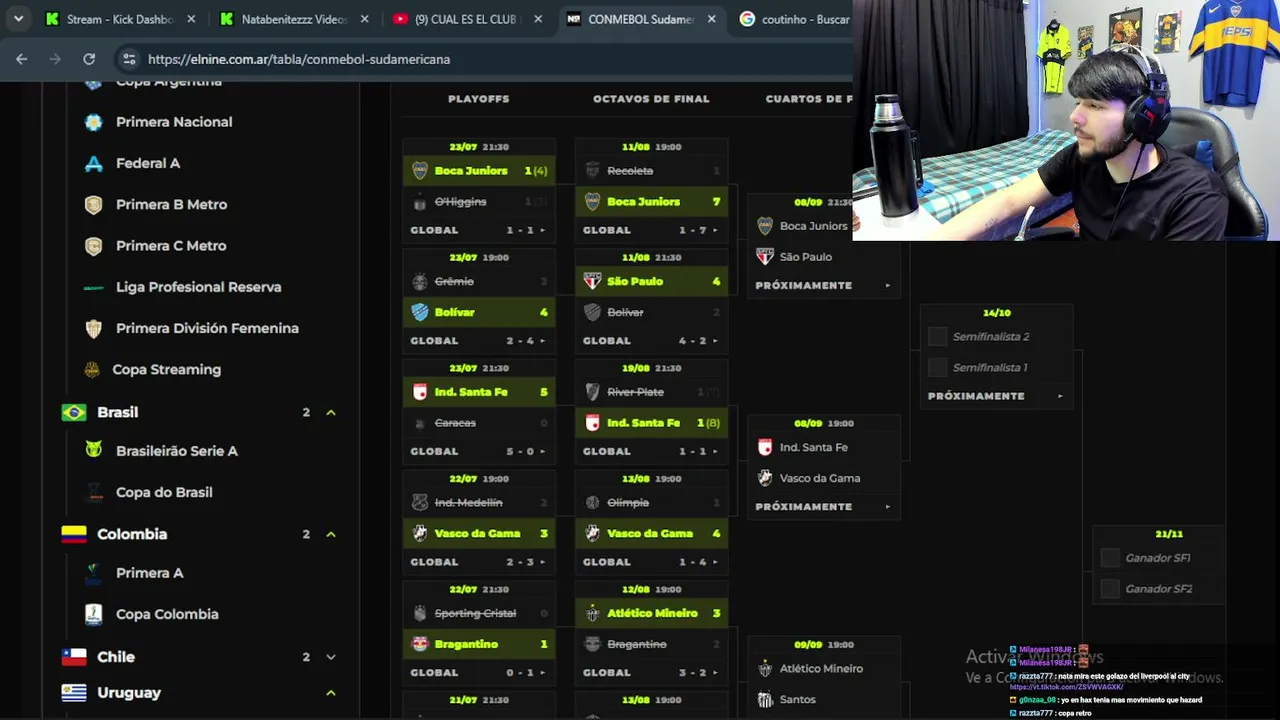The image size is (1280, 720).
Task: Open the Primera Nacional link
Action: (x=174, y=122)
